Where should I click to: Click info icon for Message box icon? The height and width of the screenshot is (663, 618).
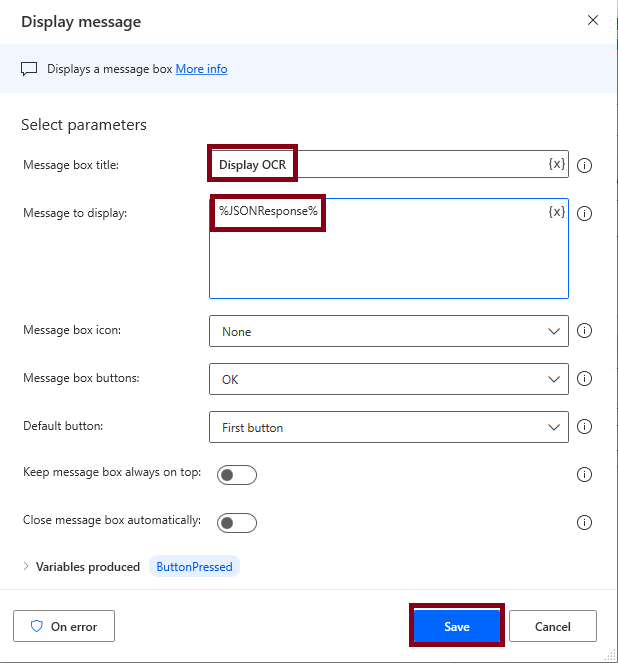point(585,331)
